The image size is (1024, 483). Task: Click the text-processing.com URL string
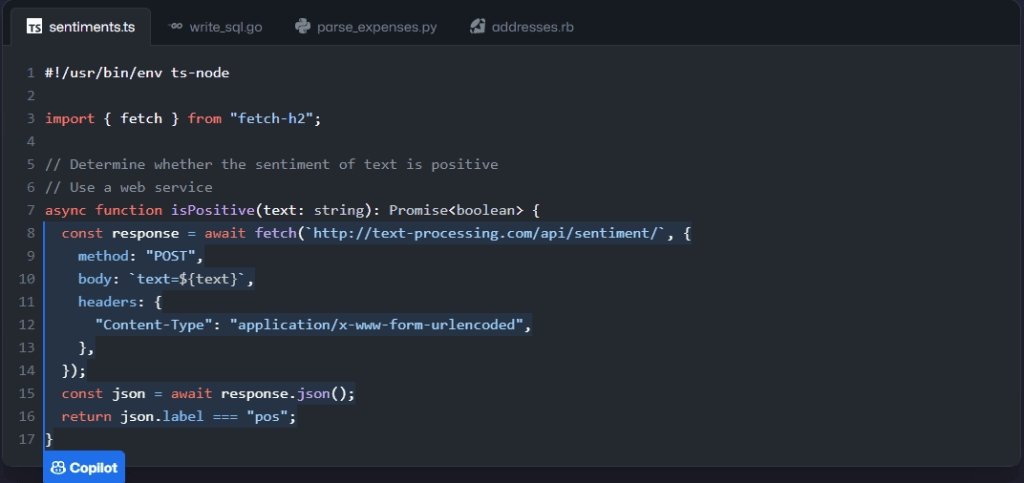[485, 233]
